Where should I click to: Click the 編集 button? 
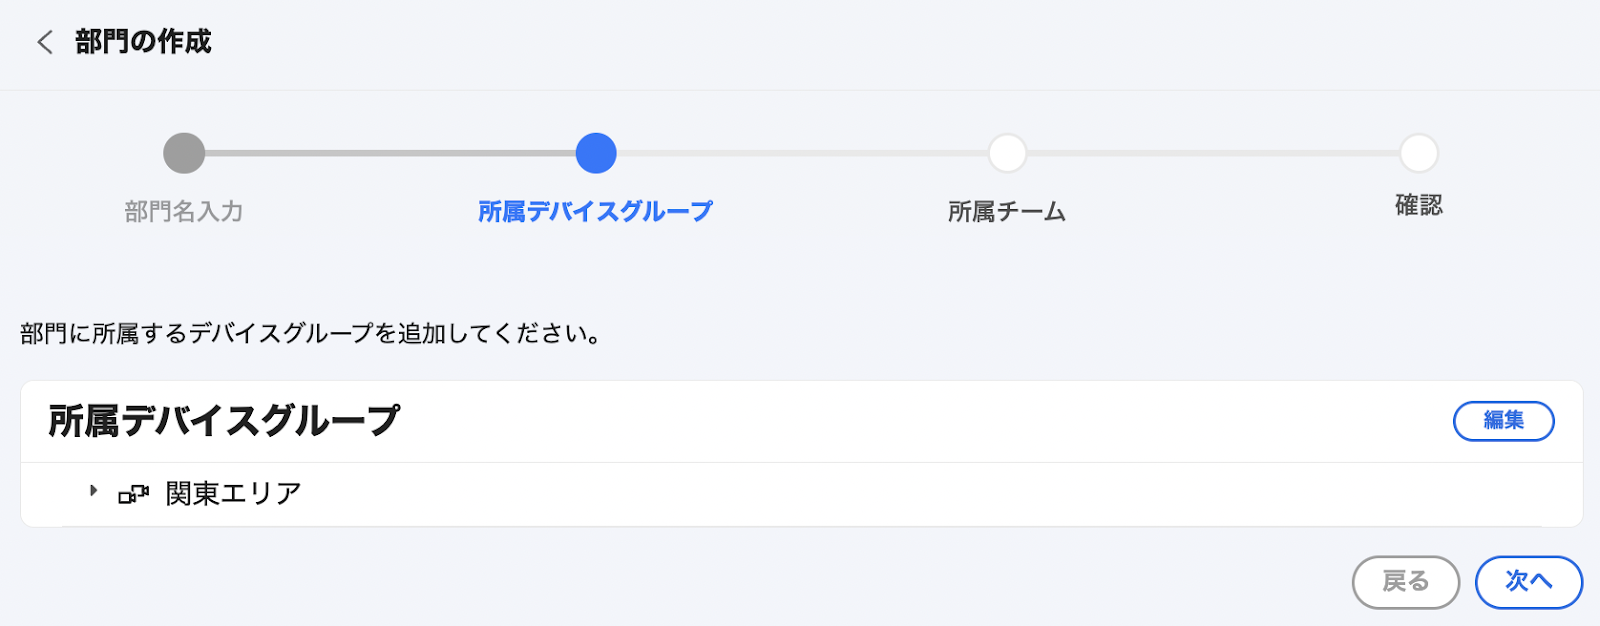1504,421
